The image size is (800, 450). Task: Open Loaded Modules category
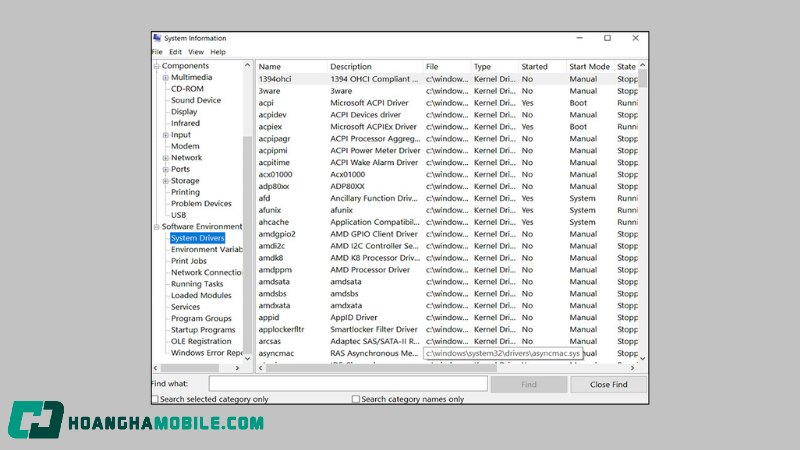(x=201, y=295)
